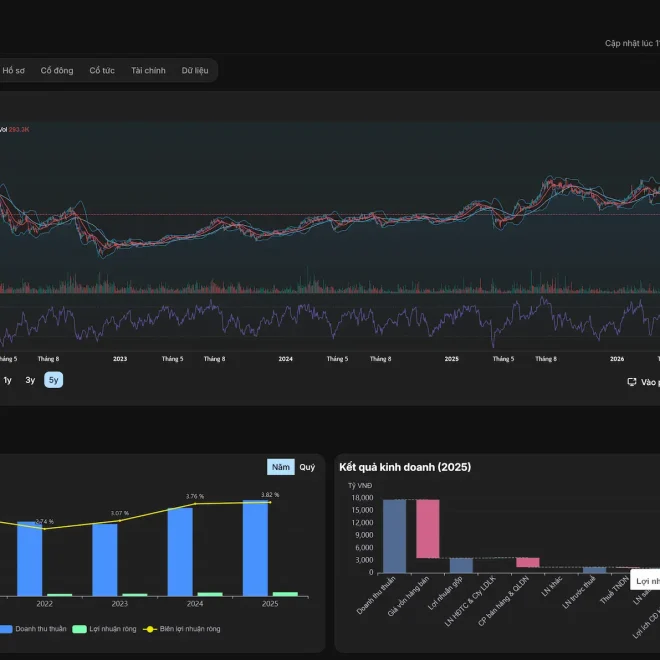Click the 2025 blue revenue bar
660x660 pixels.
coord(255,548)
